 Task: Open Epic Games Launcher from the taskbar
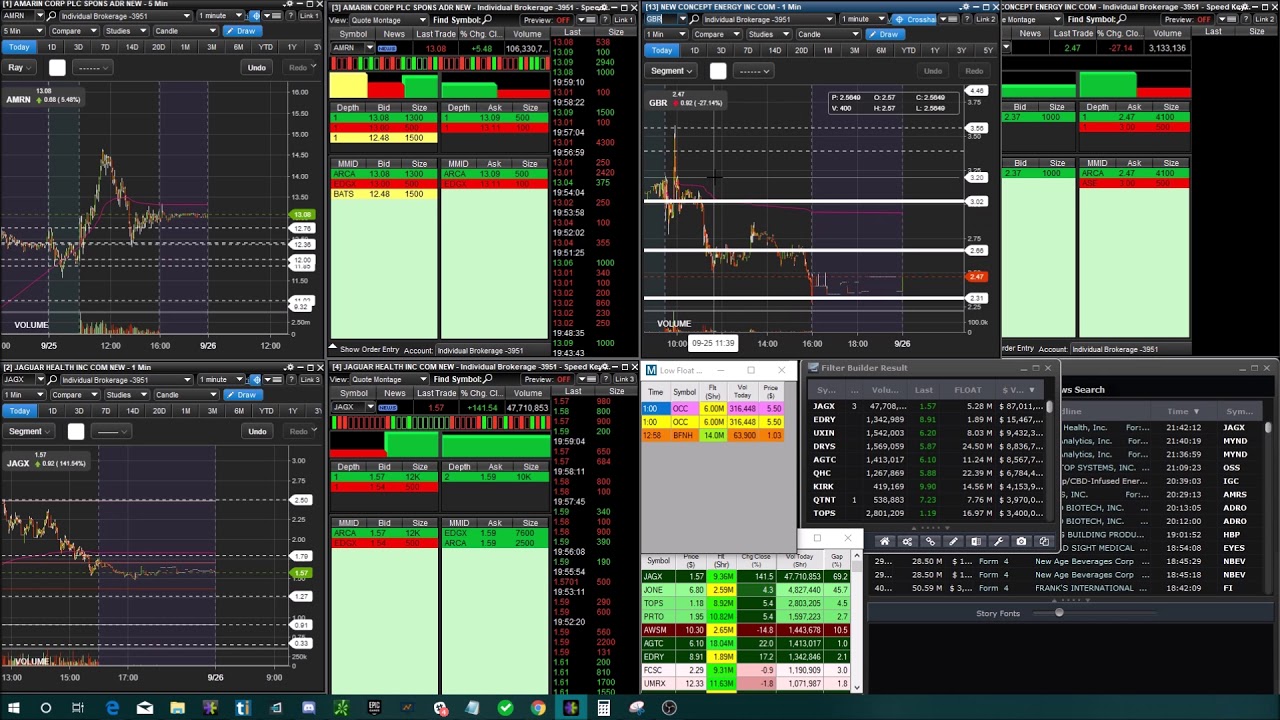click(x=374, y=708)
